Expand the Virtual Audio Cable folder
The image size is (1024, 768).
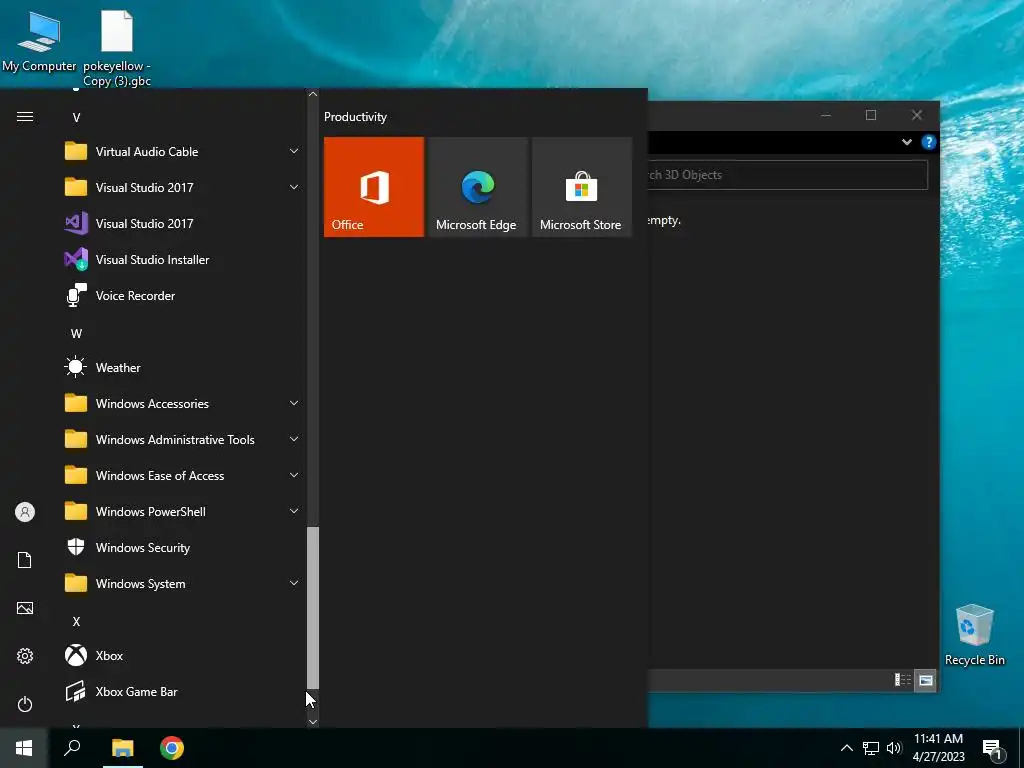(183, 152)
